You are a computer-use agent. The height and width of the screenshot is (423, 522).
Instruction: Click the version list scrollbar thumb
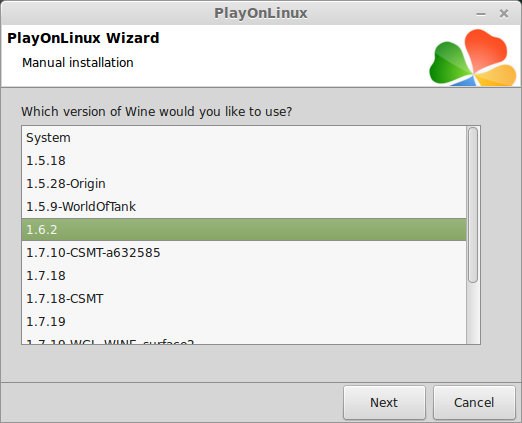(x=473, y=205)
